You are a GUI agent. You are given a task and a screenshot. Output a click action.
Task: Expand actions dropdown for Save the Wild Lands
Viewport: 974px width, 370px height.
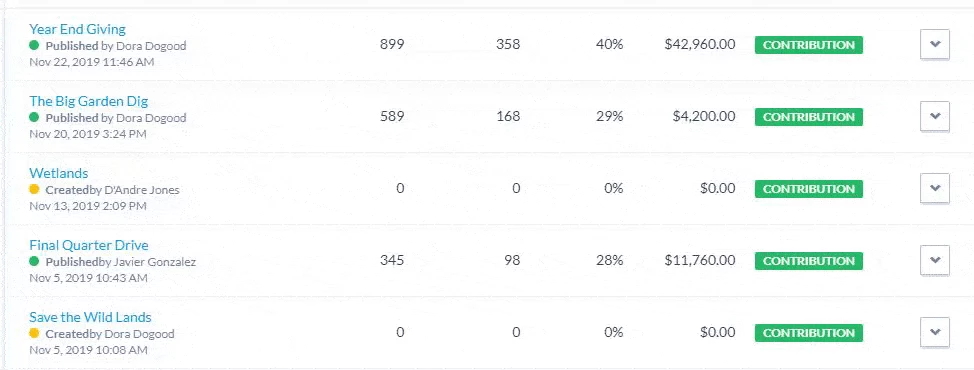pyautogui.click(x=934, y=333)
